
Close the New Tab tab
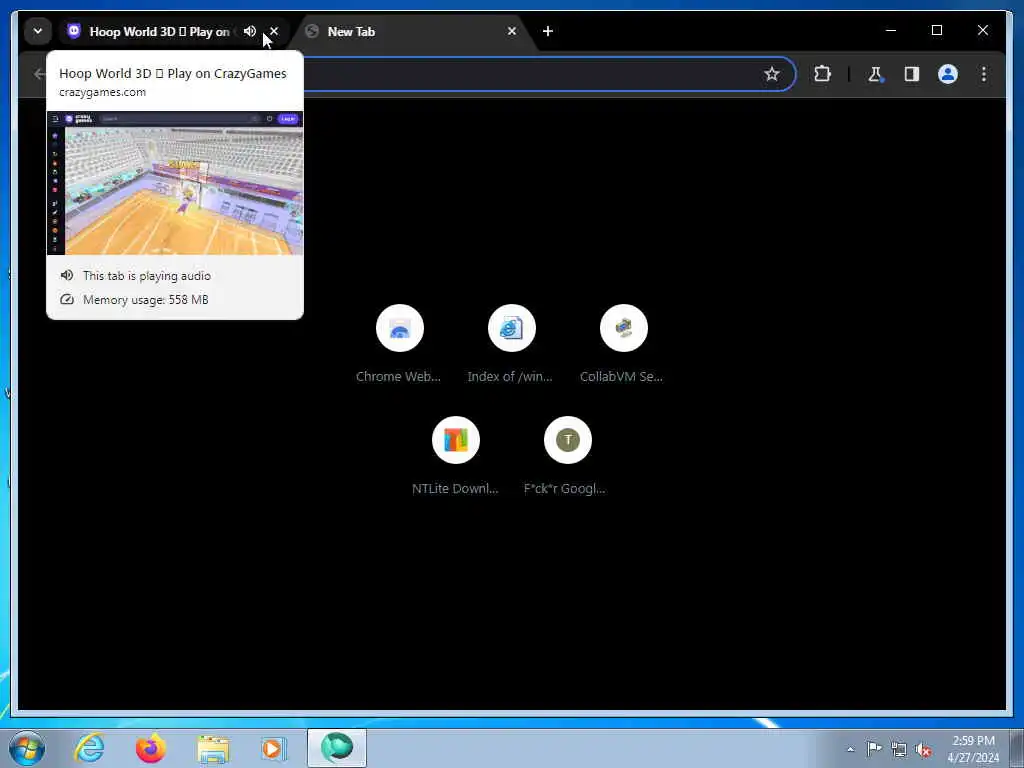511,31
